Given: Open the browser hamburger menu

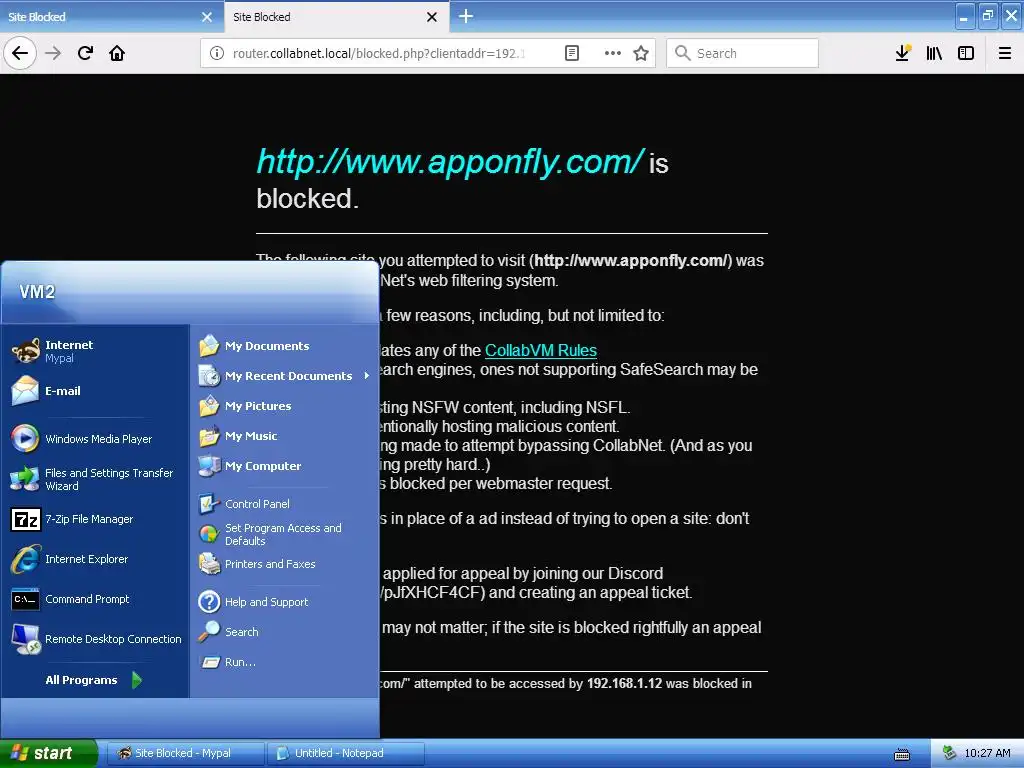Looking at the screenshot, I should pos(1004,53).
